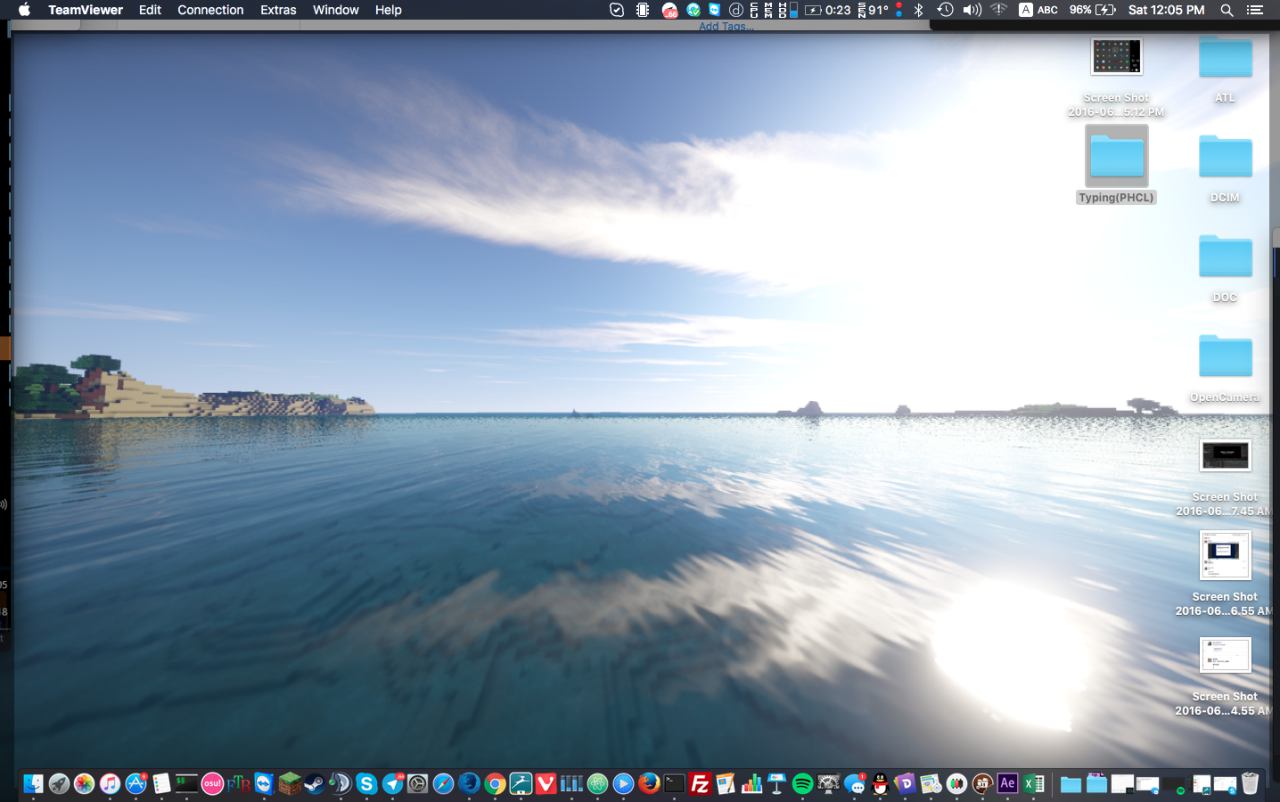Open the osu! game icon
Screen dimensions: 1280x802
(x=212, y=784)
